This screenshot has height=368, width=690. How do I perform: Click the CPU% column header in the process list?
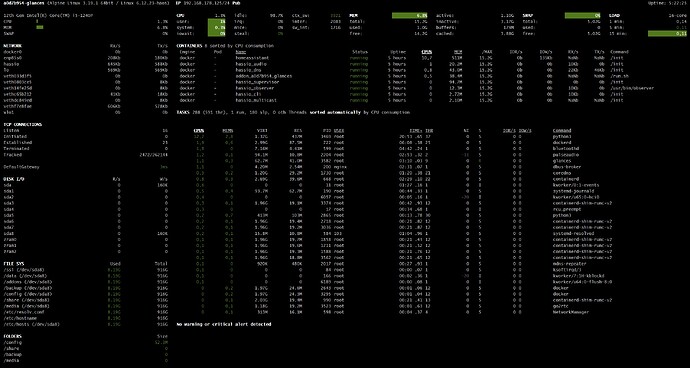[199, 130]
